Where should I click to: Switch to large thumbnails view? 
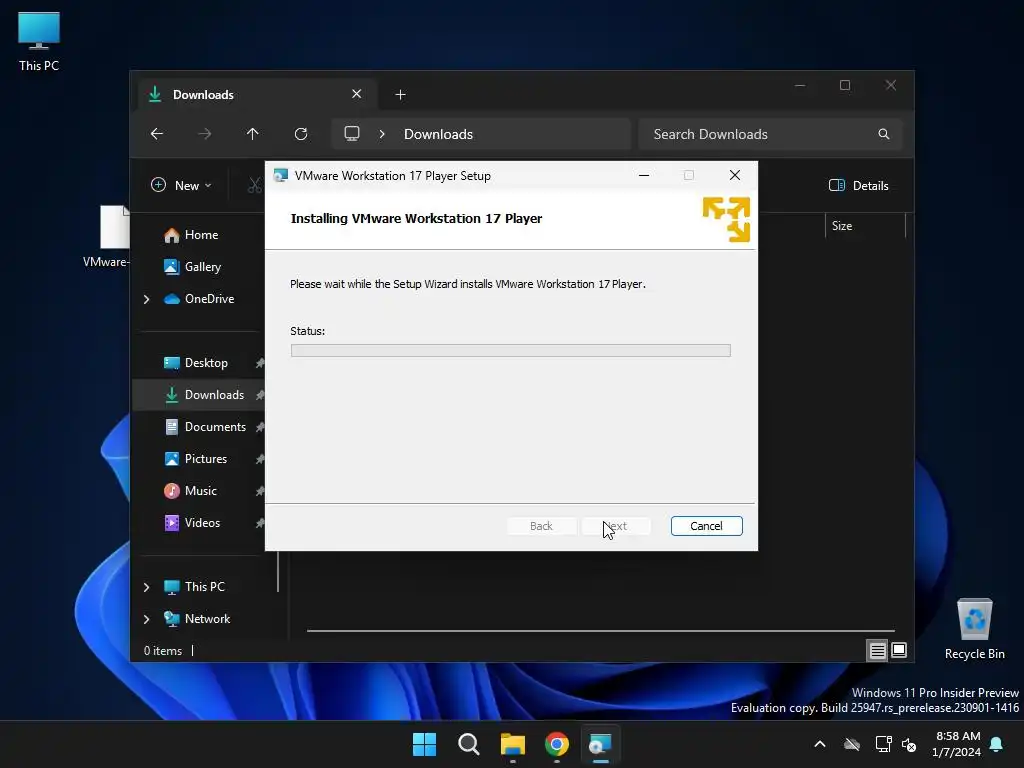click(x=899, y=650)
